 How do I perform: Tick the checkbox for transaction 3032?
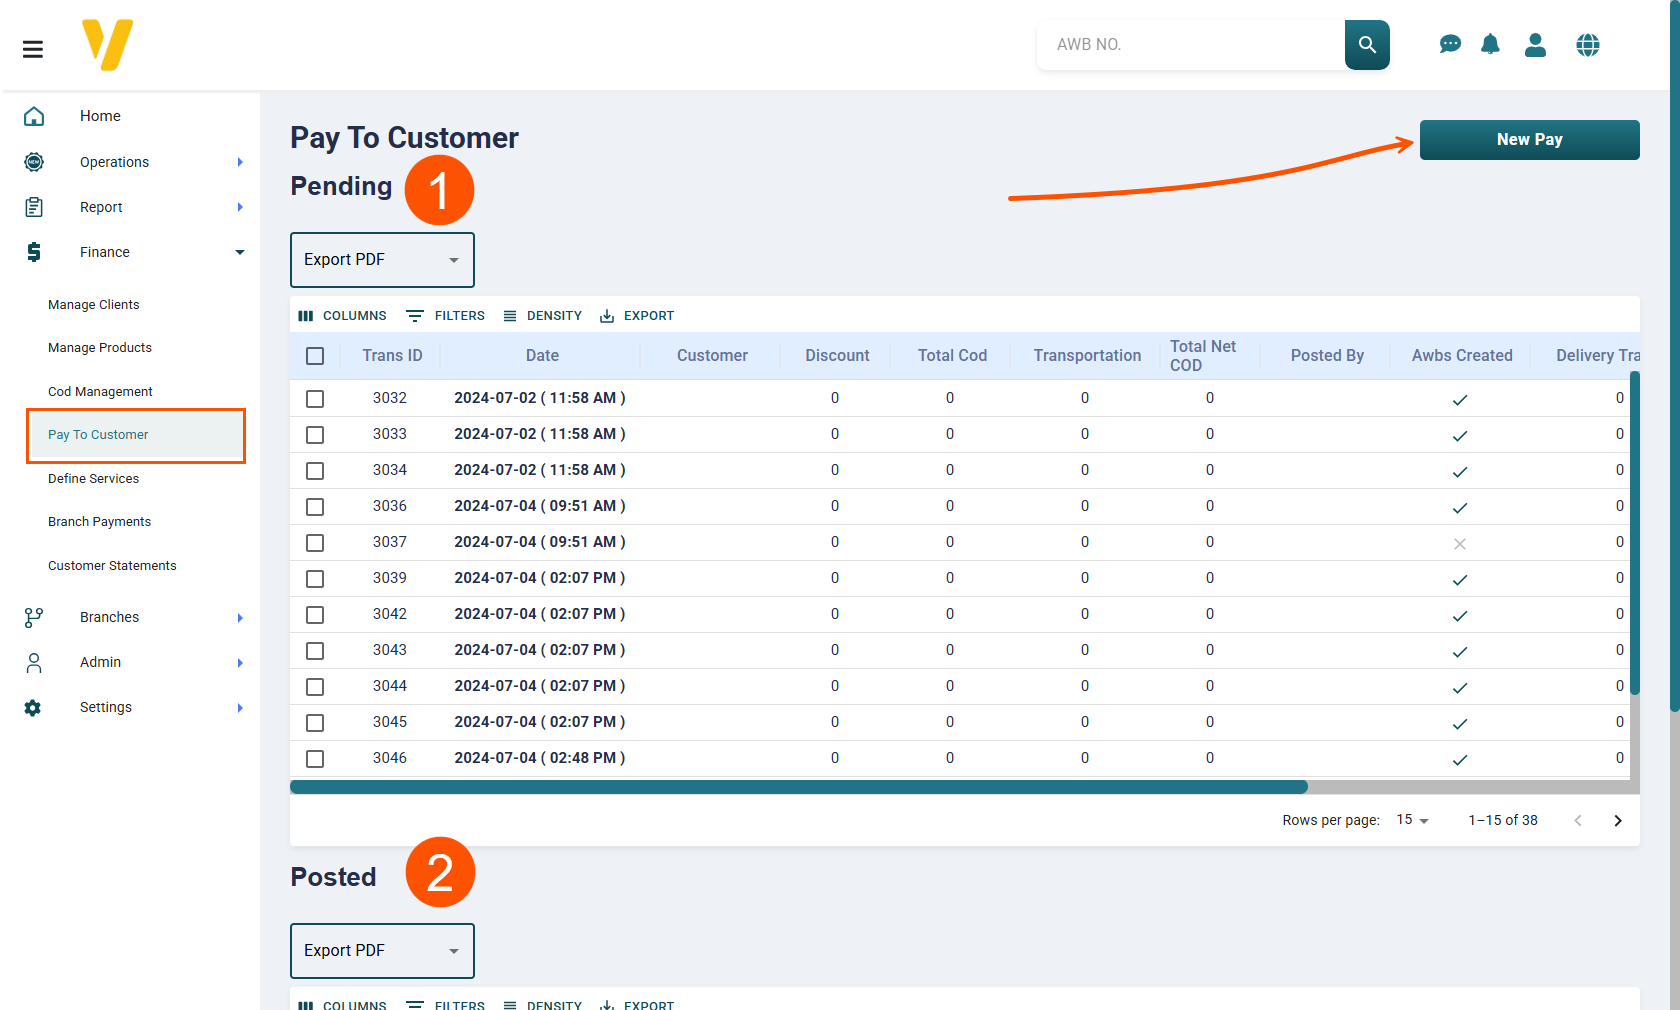[x=315, y=399]
